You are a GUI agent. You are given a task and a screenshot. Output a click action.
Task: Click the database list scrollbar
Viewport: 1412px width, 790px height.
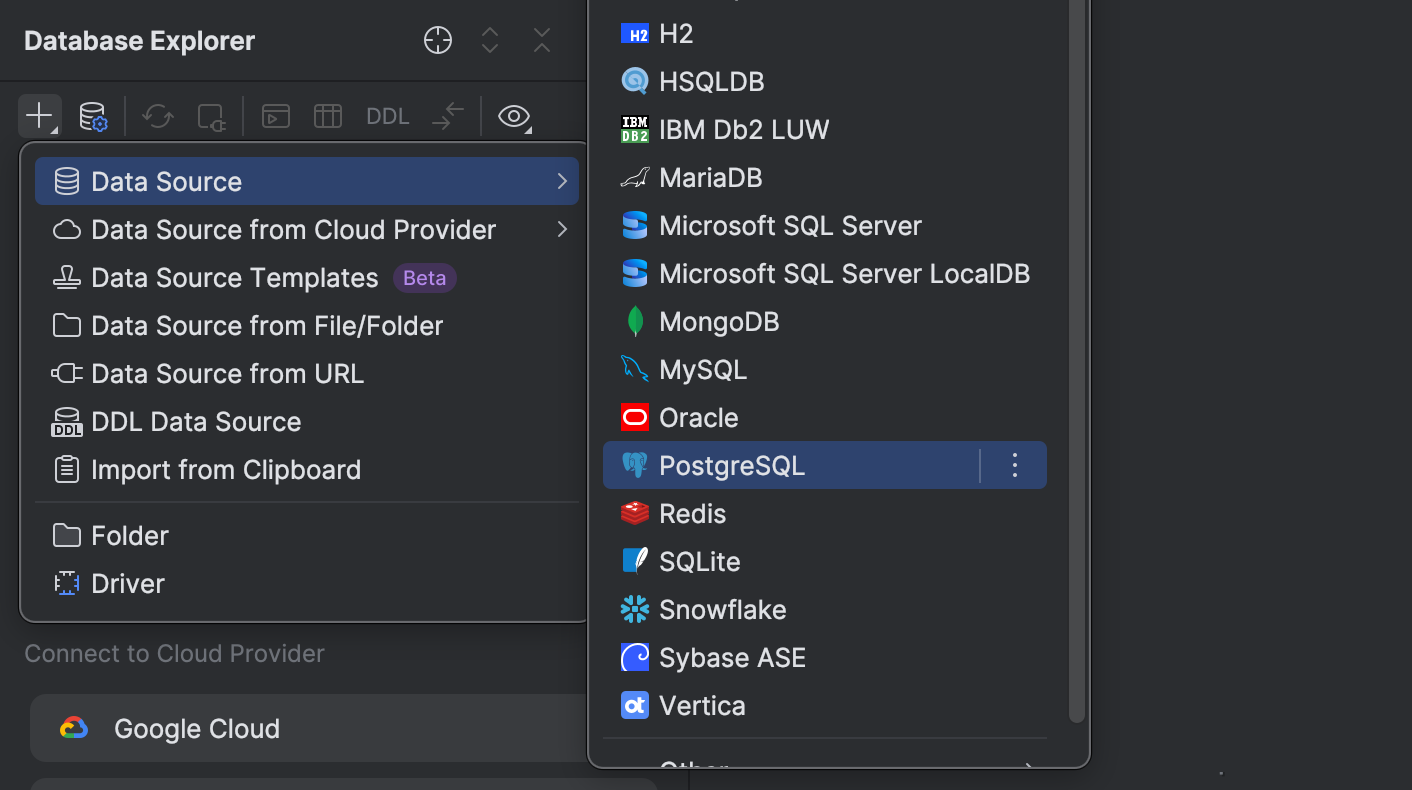click(1077, 360)
